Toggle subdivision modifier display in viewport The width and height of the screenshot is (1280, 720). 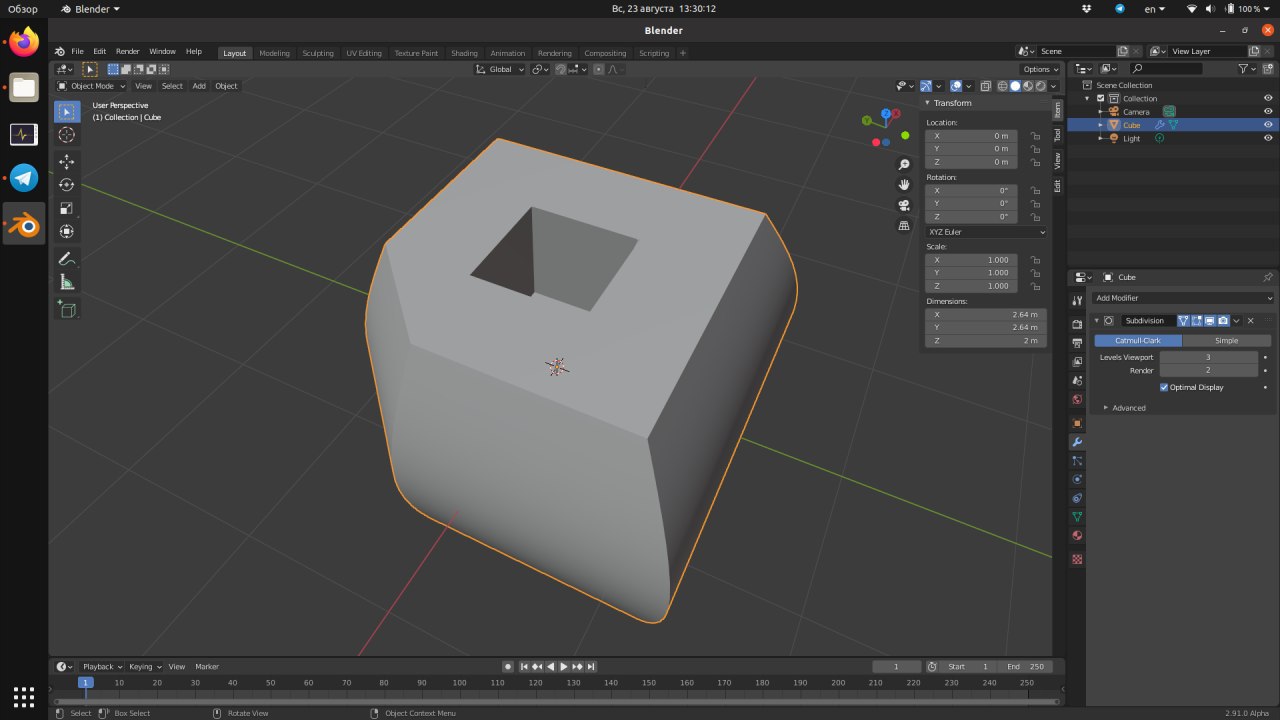click(1209, 321)
